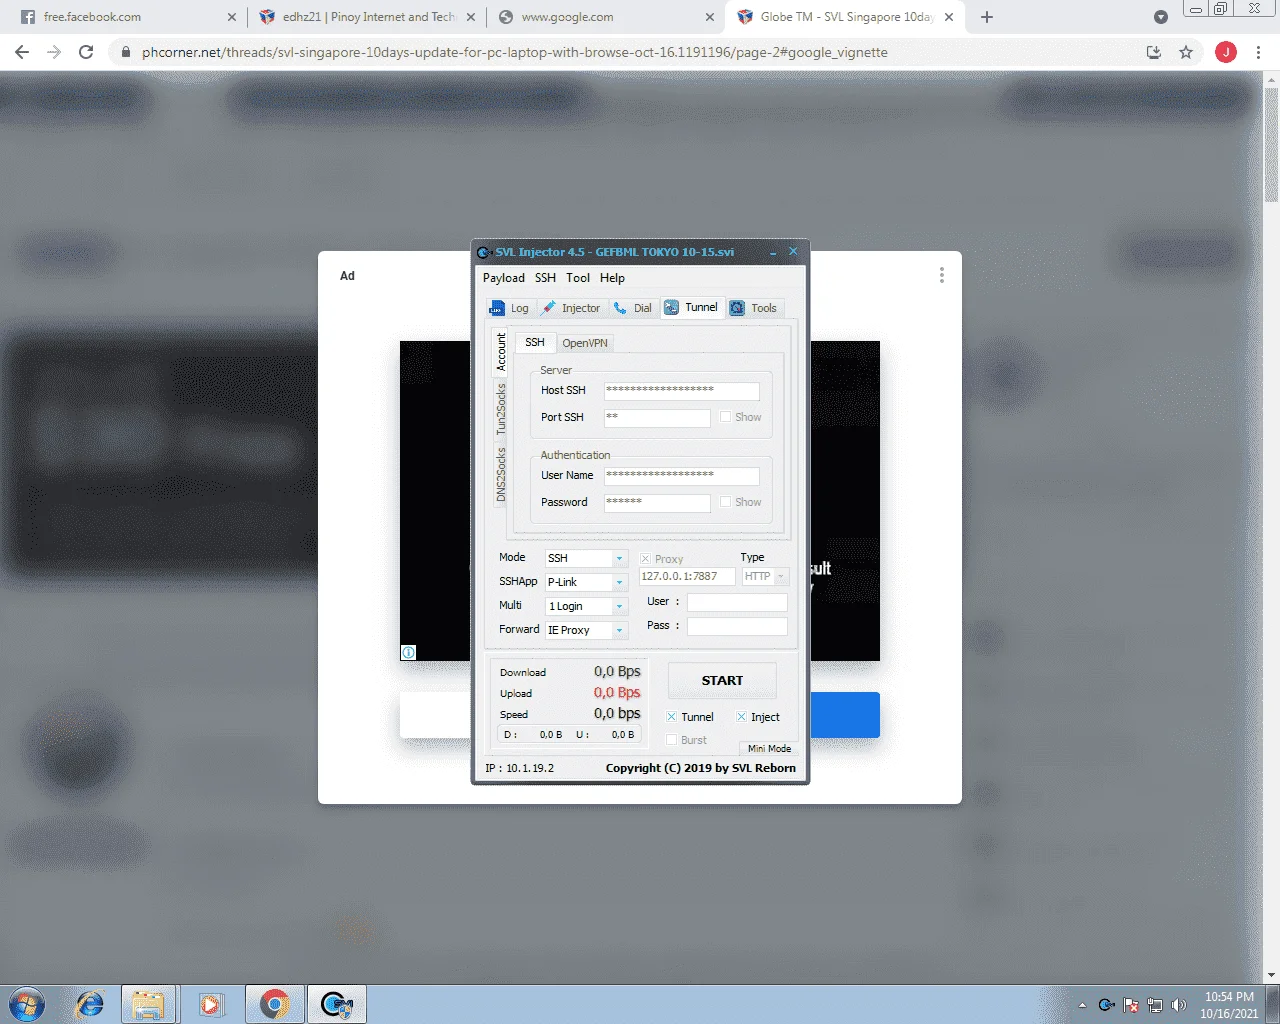Expand the proxy Type HTTP dropdown

click(780, 576)
